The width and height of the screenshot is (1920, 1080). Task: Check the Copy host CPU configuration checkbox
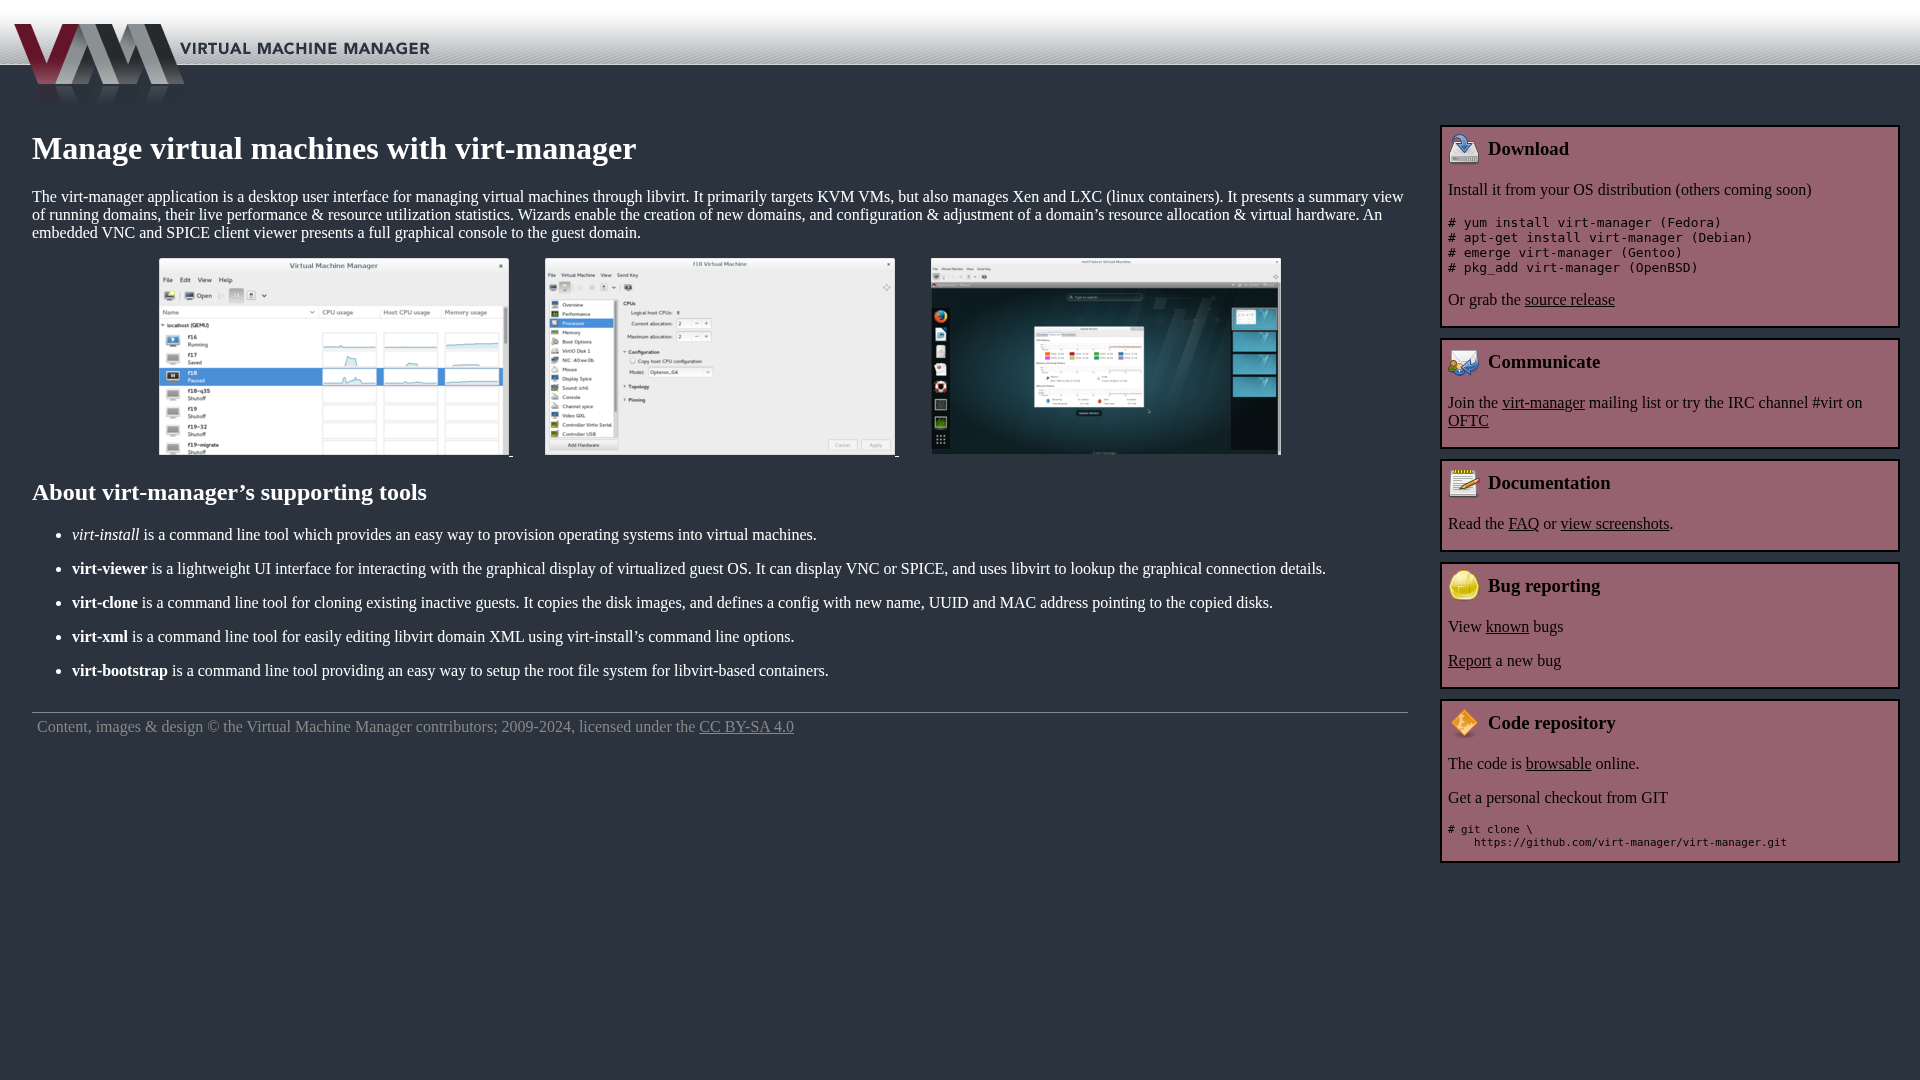(633, 361)
